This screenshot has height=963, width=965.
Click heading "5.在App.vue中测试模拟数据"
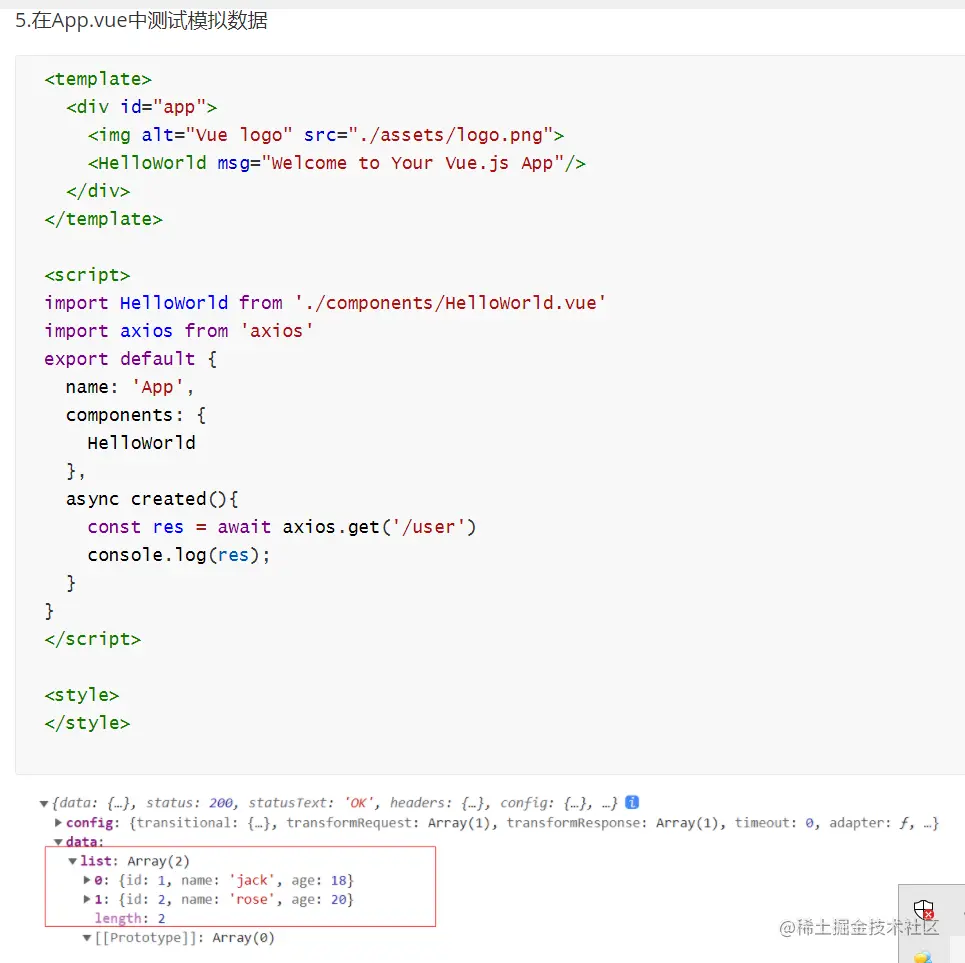[142, 20]
